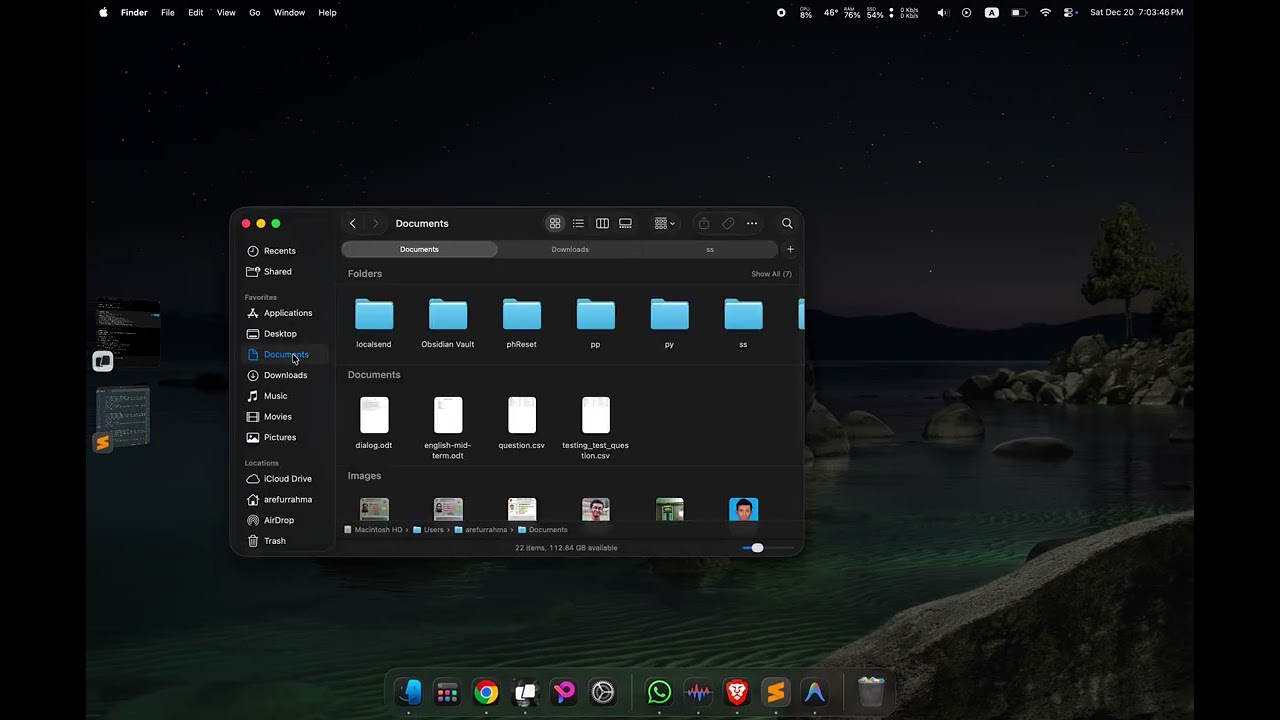Click Users in the path bar

click(x=428, y=530)
